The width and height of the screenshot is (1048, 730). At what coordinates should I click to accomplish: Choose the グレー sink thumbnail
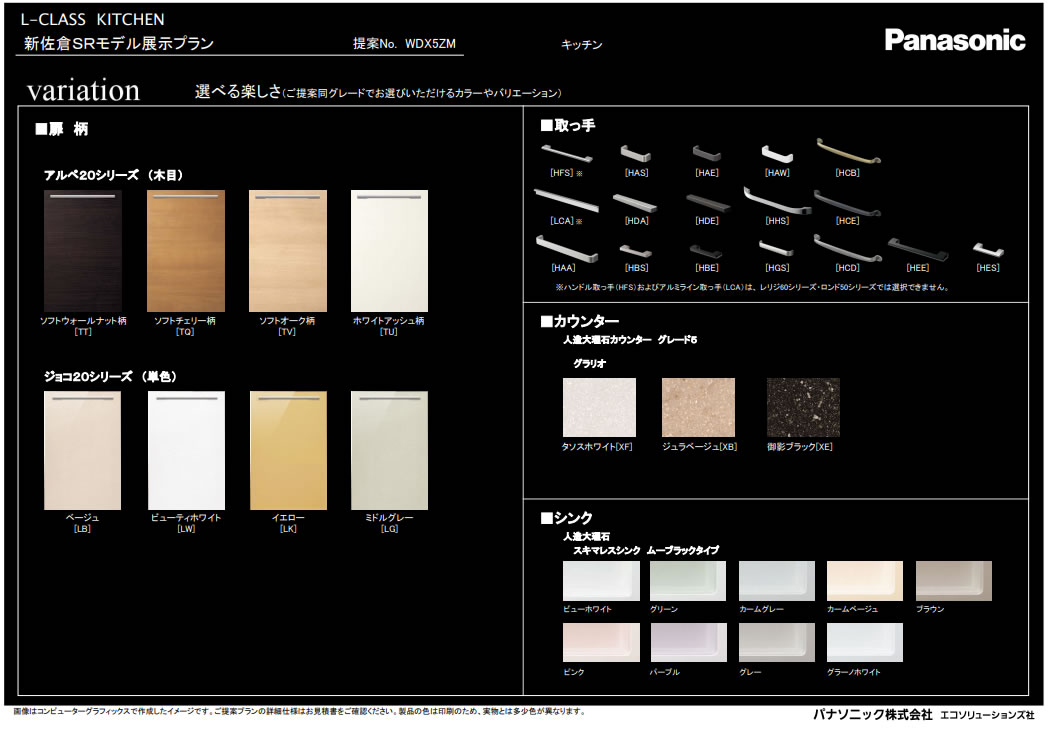click(x=777, y=643)
